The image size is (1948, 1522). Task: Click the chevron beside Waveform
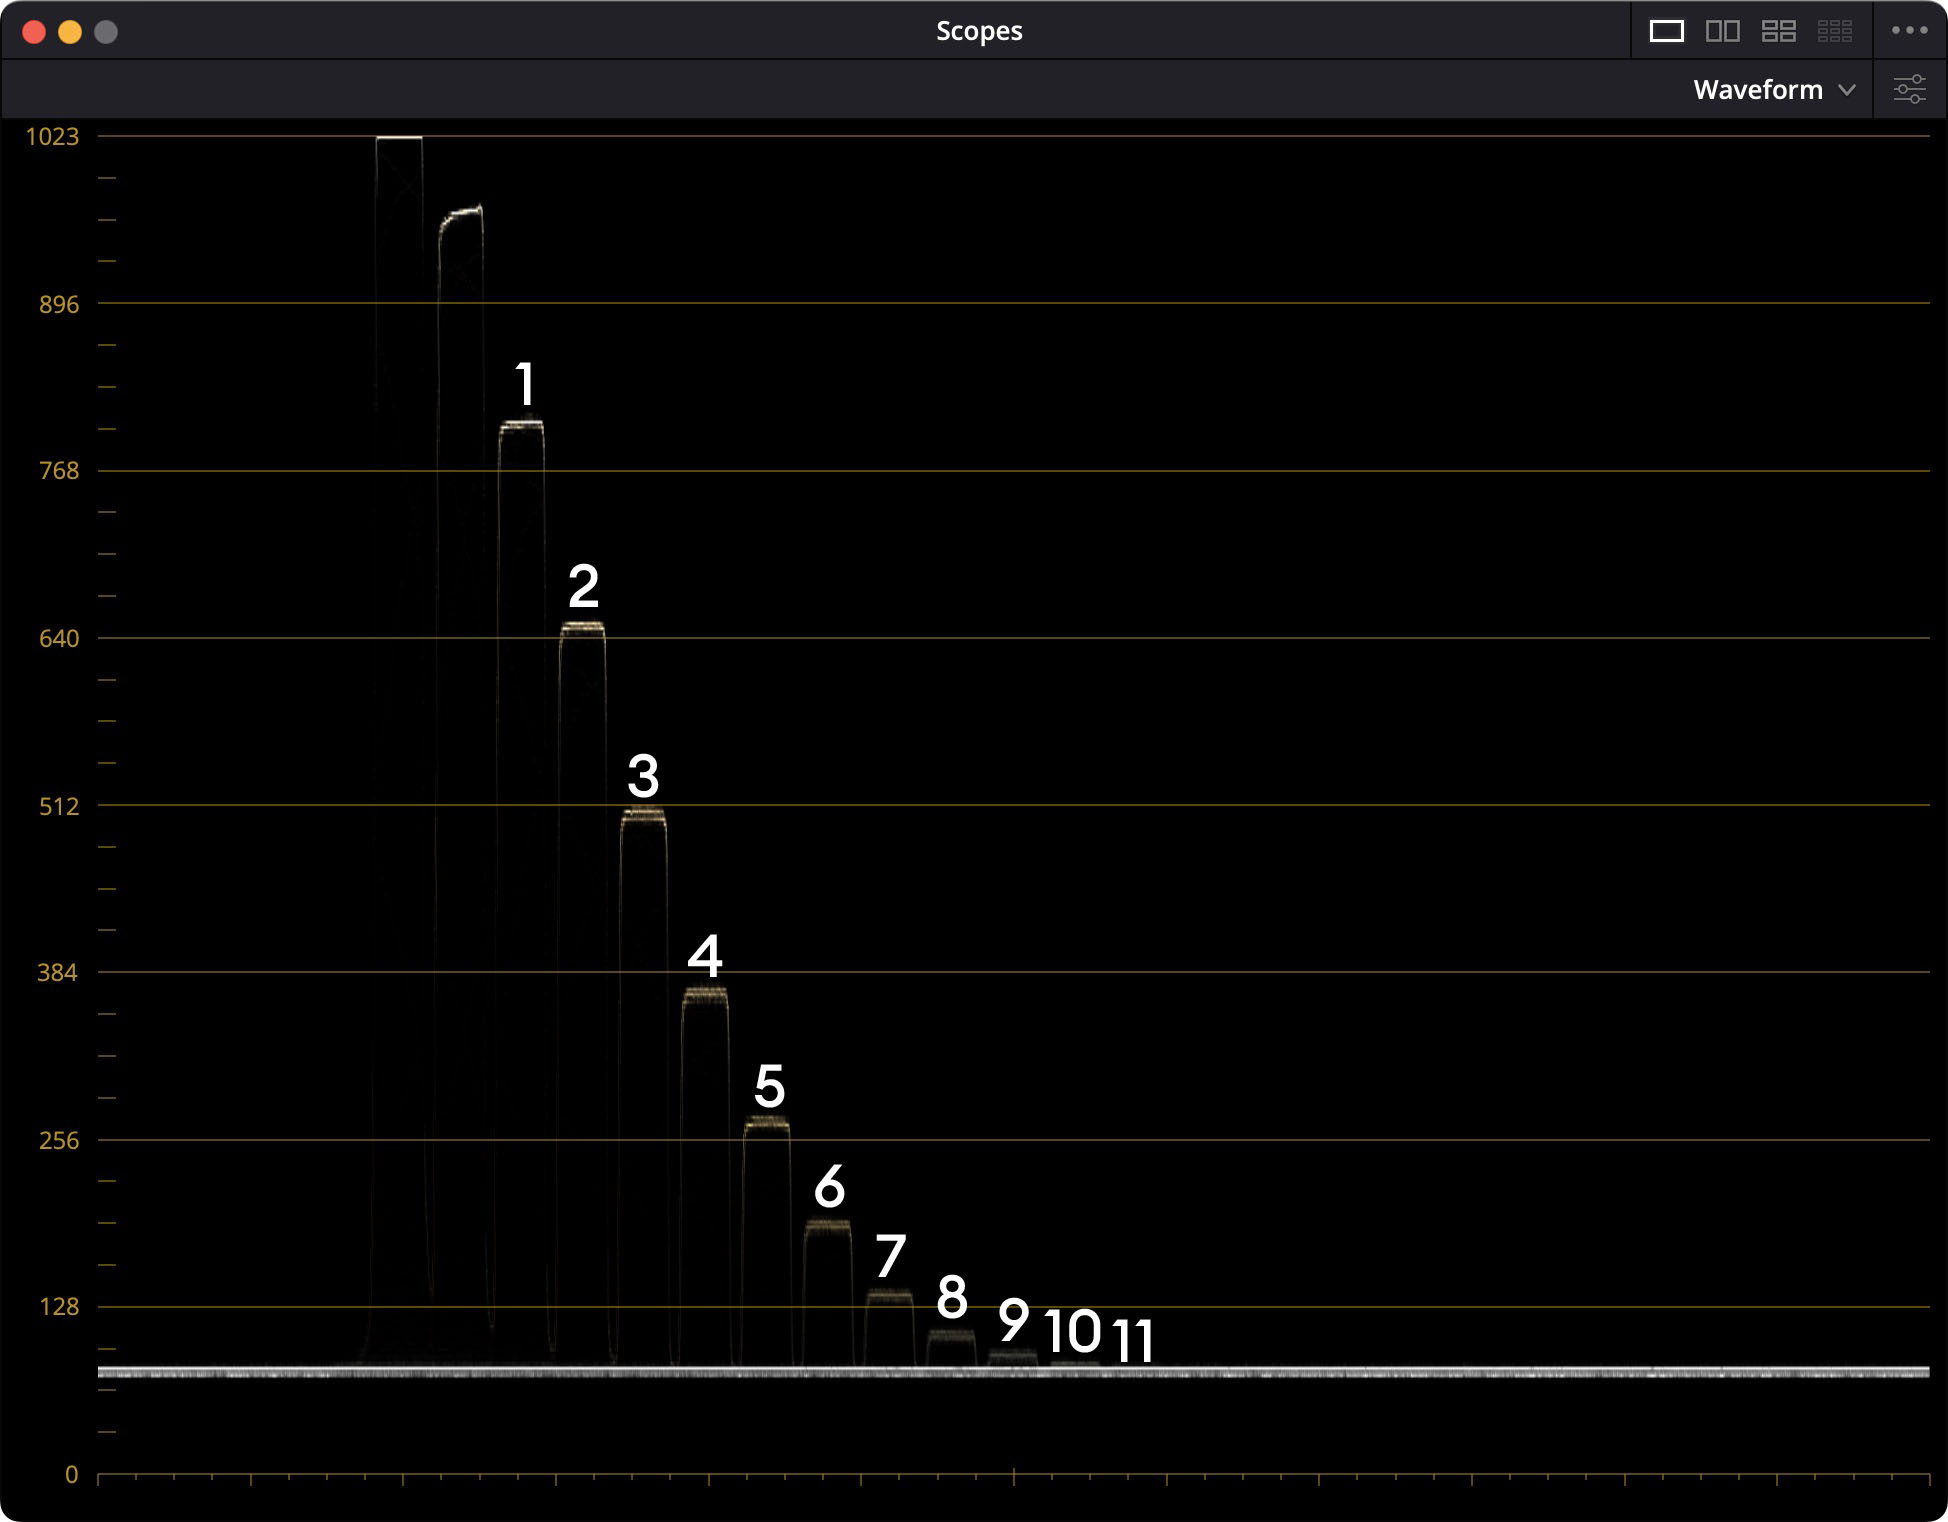click(1847, 90)
